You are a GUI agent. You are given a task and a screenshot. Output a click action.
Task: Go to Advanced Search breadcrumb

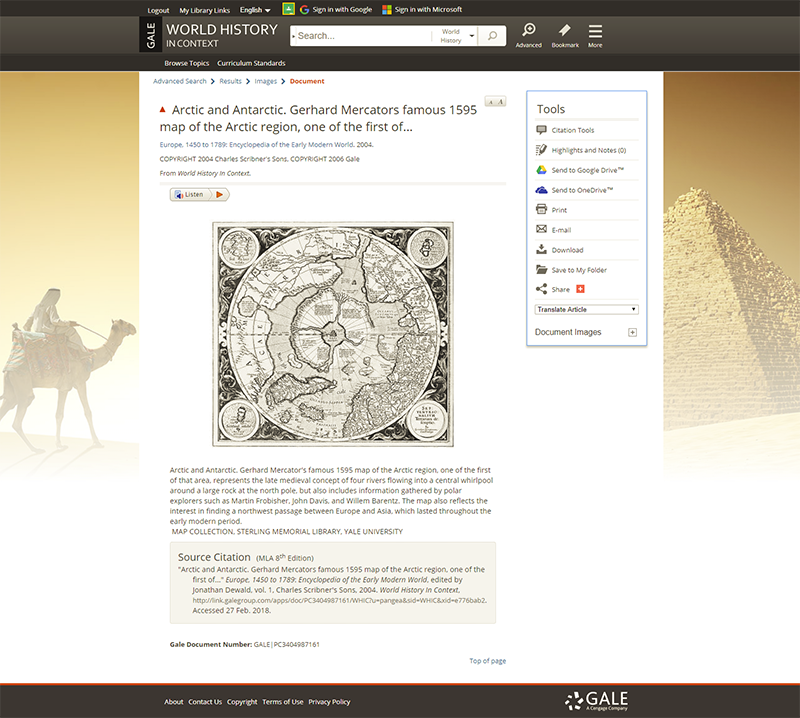[180, 81]
